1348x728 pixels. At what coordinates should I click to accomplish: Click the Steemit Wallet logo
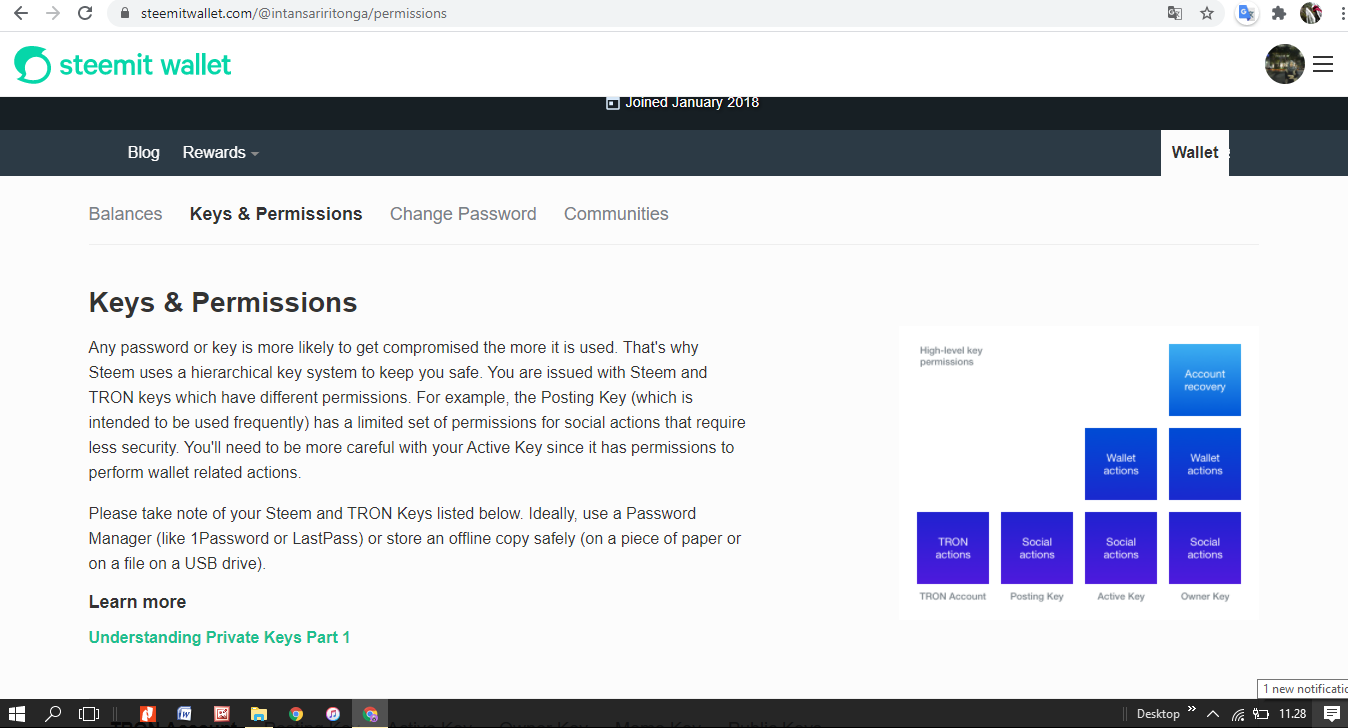pyautogui.click(x=122, y=65)
